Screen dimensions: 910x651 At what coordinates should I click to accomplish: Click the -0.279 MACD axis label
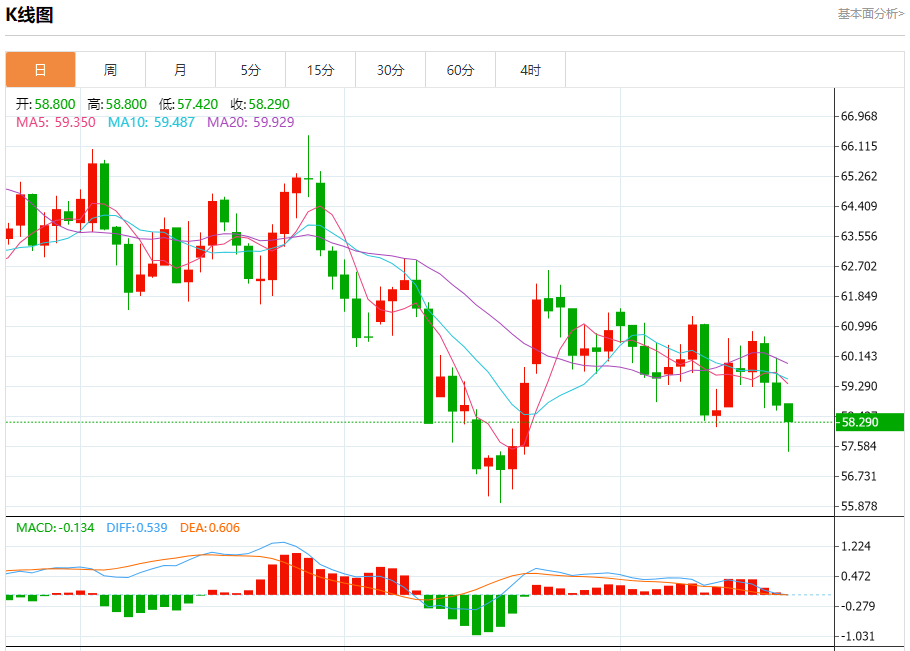click(x=857, y=606)
